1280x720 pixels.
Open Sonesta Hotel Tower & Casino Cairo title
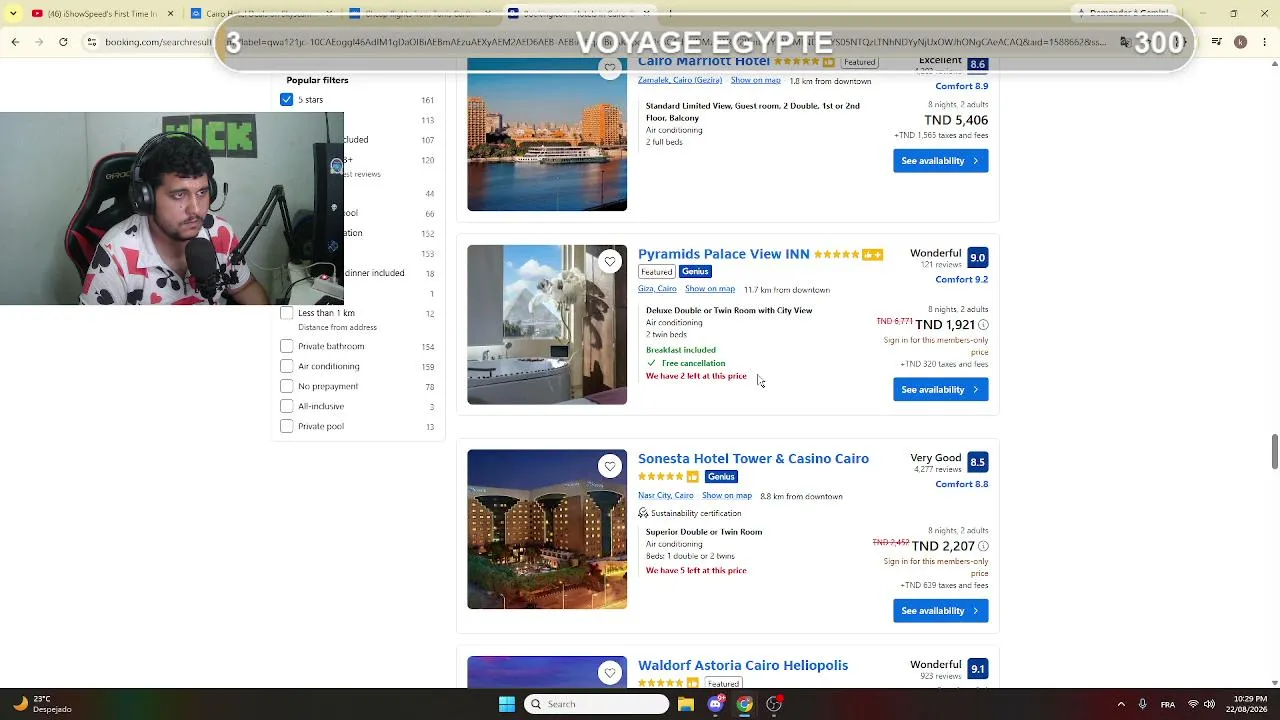[x=753, y=459]
